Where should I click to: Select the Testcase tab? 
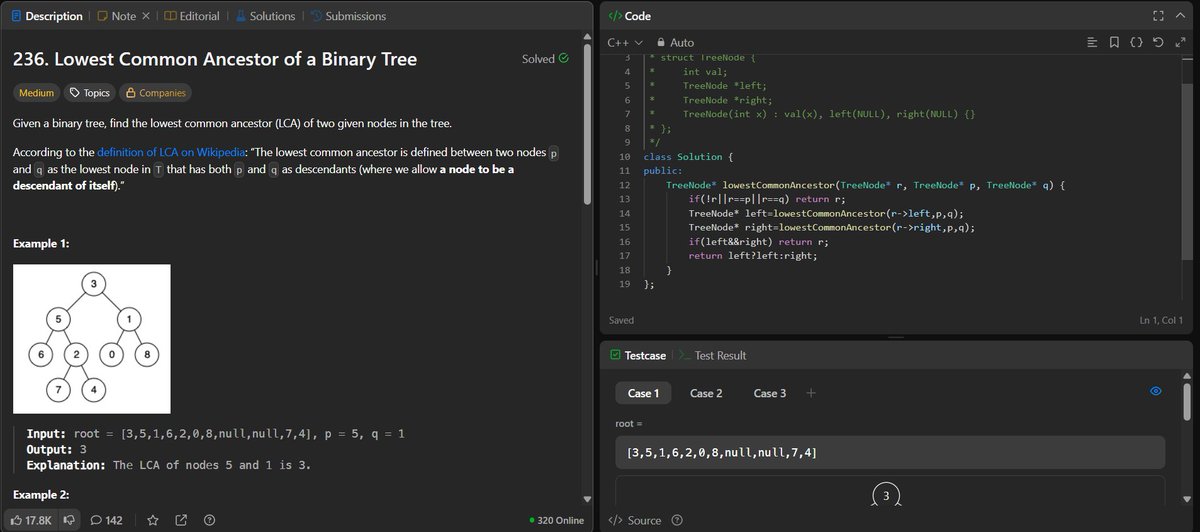638,355
